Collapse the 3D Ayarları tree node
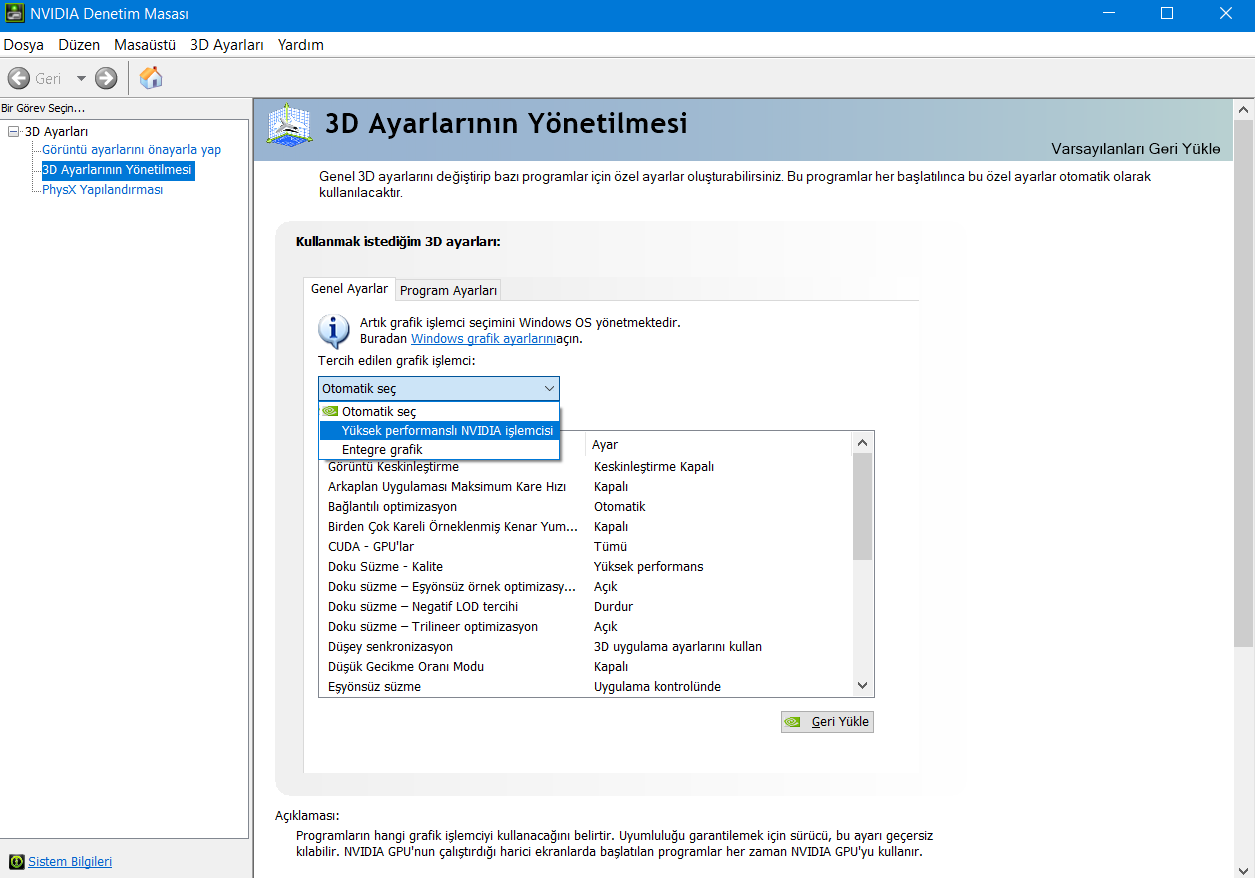Screen dimensions: 1255x878 click(12, 131)
